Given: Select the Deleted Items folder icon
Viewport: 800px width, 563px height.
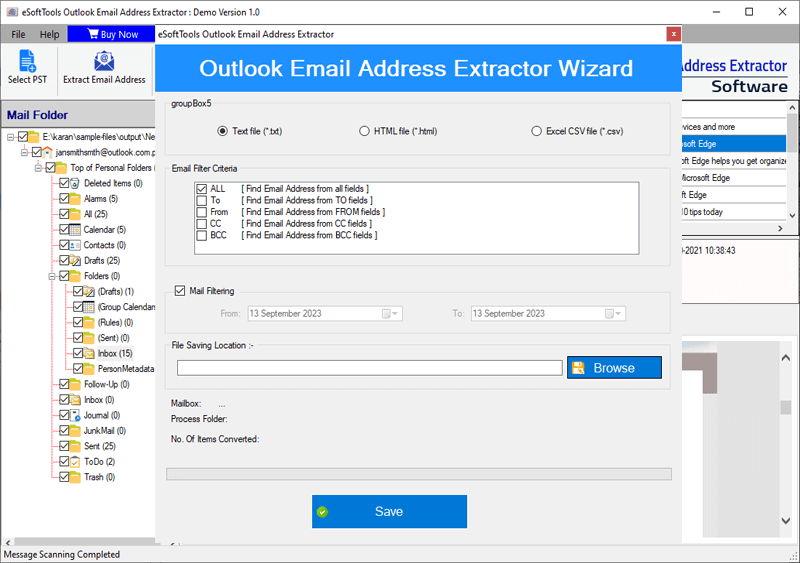Looking at the screenshot, I should (x=75, y=183).
